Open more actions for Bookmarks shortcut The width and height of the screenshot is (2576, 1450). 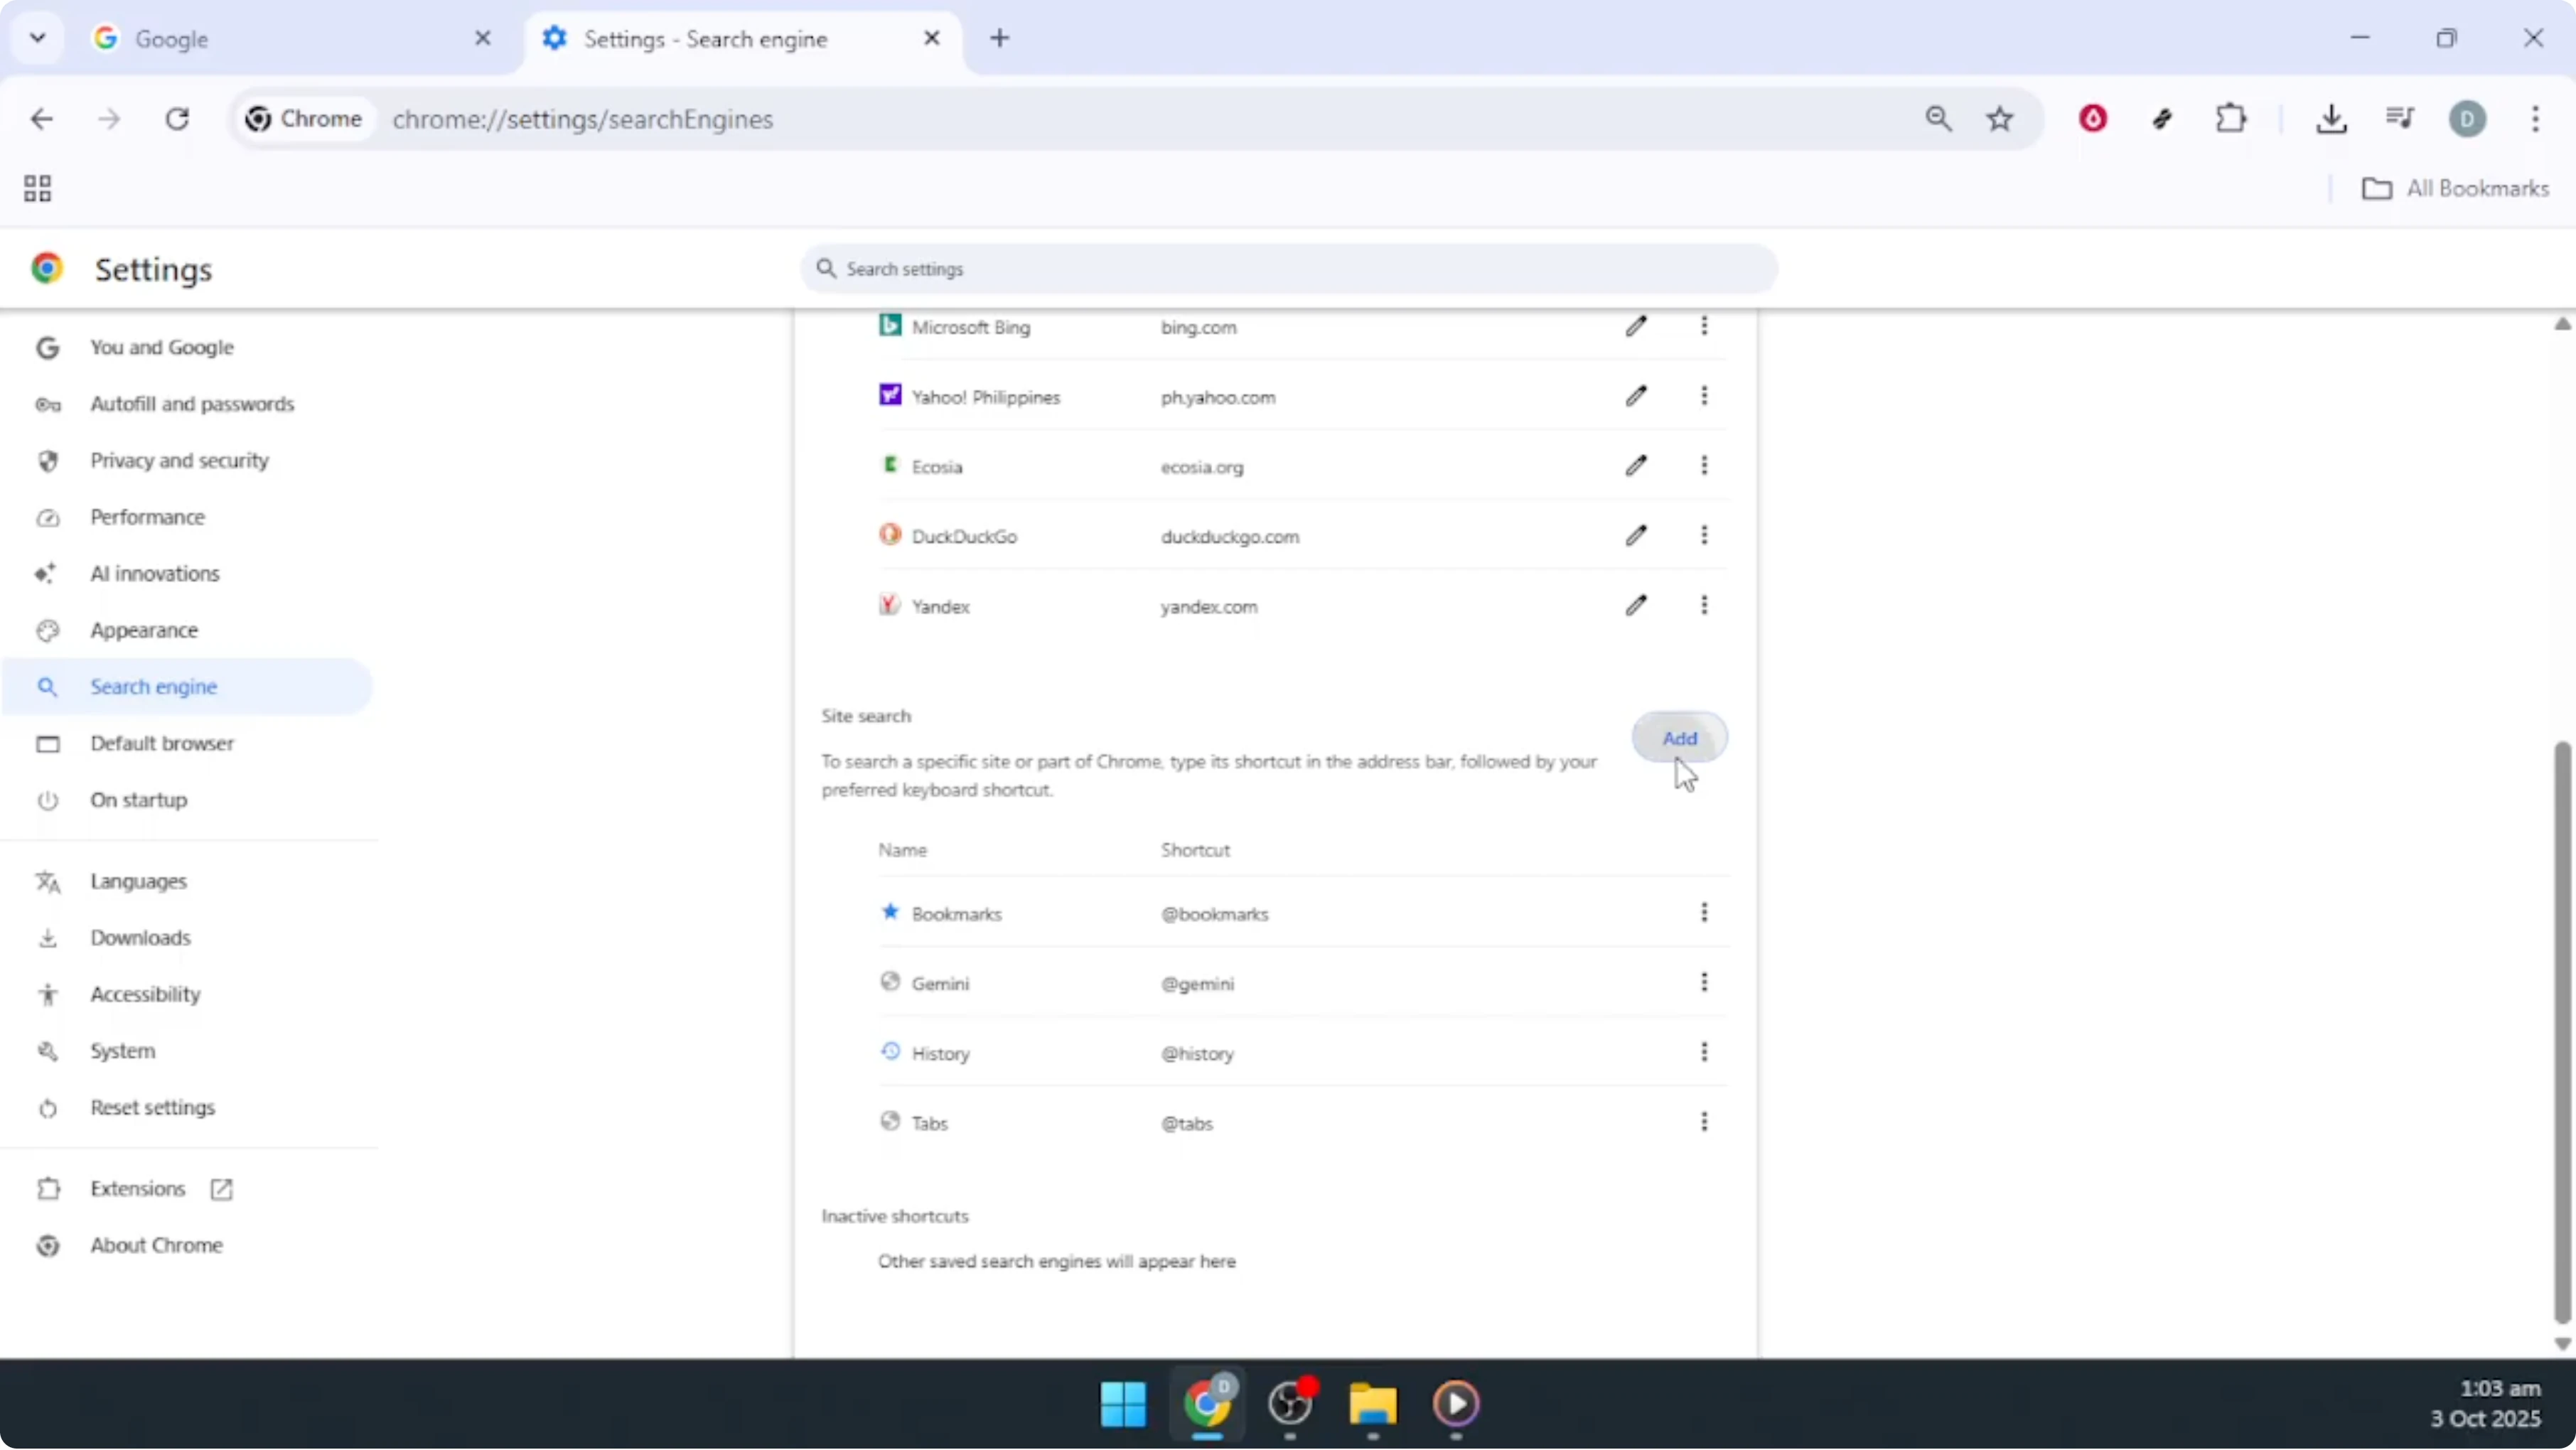point(1704,913)
